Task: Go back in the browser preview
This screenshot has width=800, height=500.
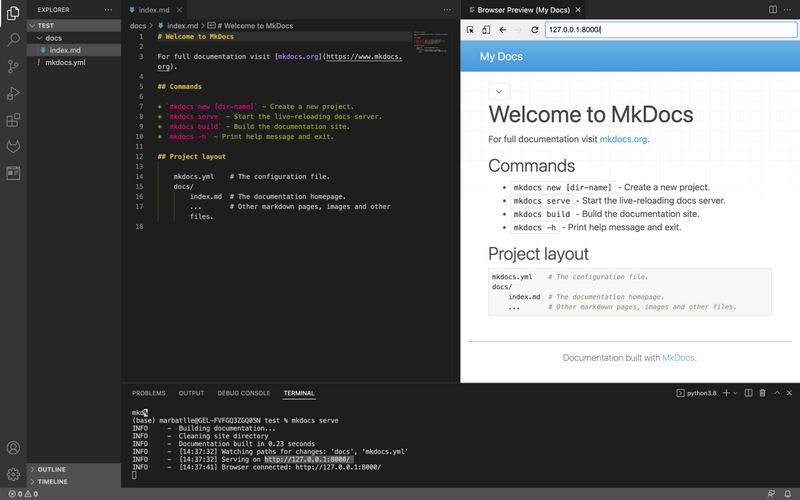Action: tap(503, 30)
